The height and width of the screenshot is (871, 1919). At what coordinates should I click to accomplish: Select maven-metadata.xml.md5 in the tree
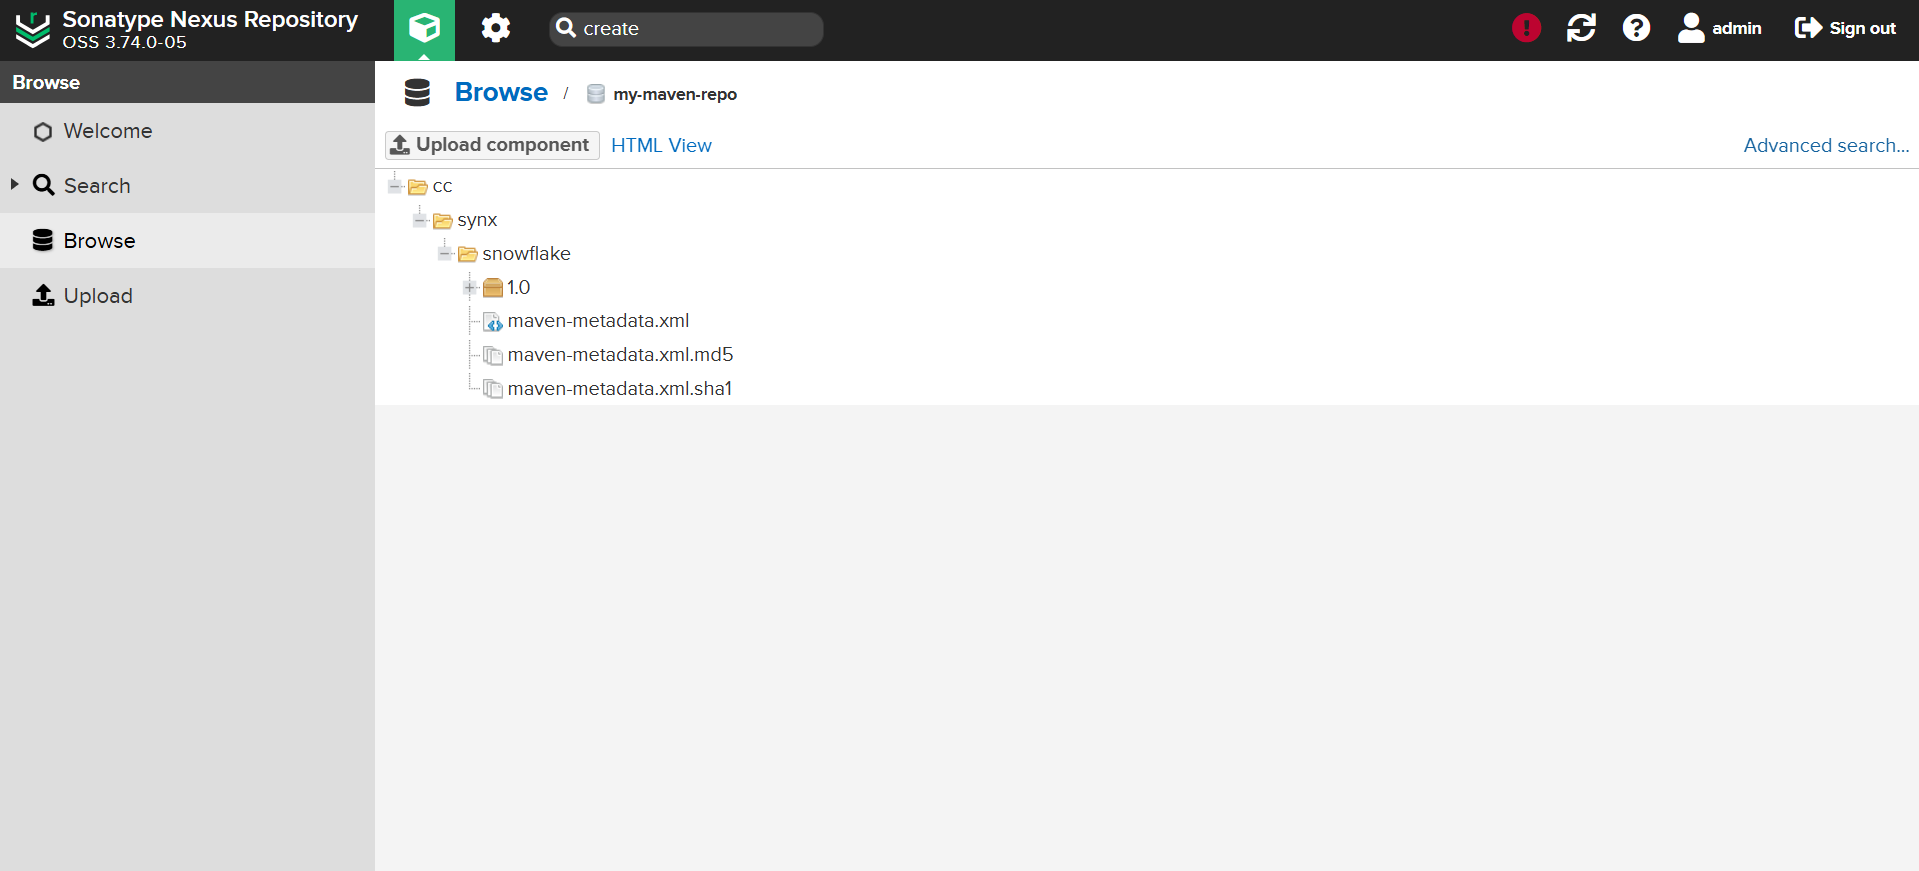tap(620, 355)
